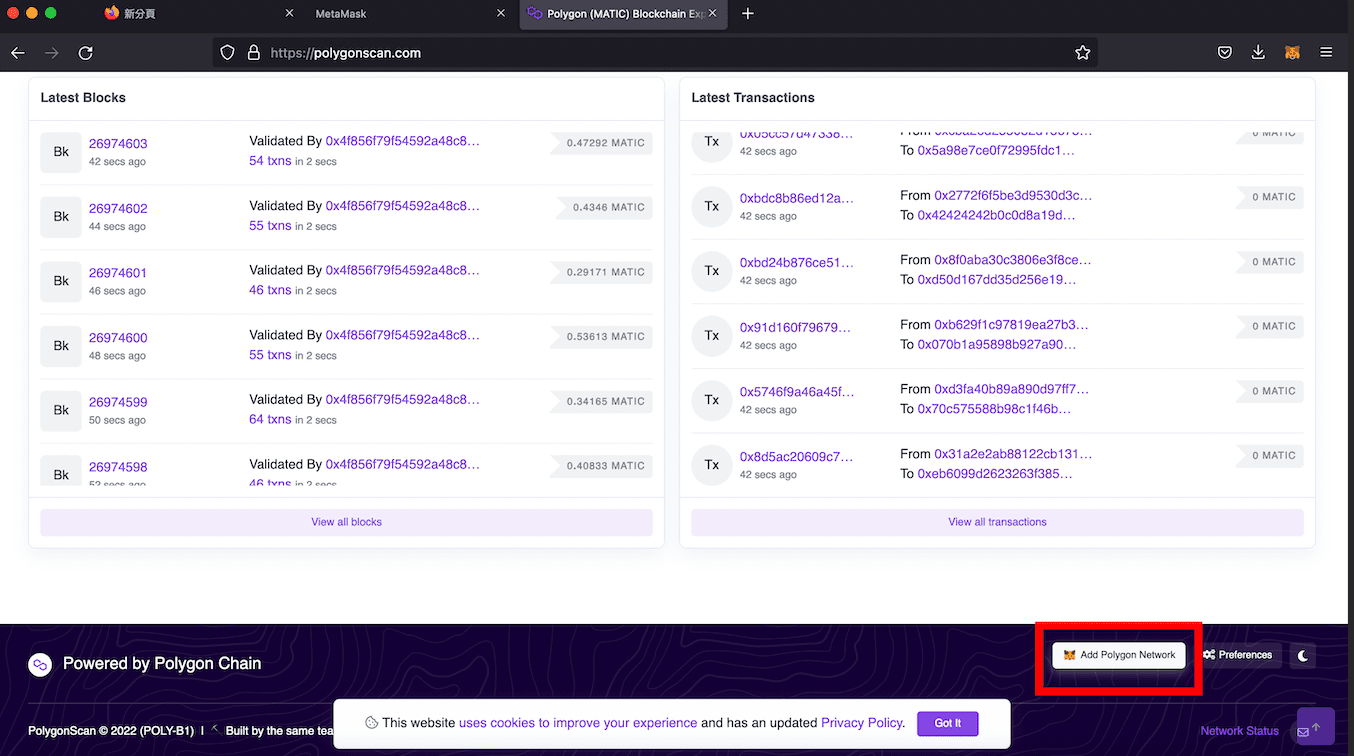
Task: Click the Bk icon for block 26974599
Action: click(x=61, y=410)
